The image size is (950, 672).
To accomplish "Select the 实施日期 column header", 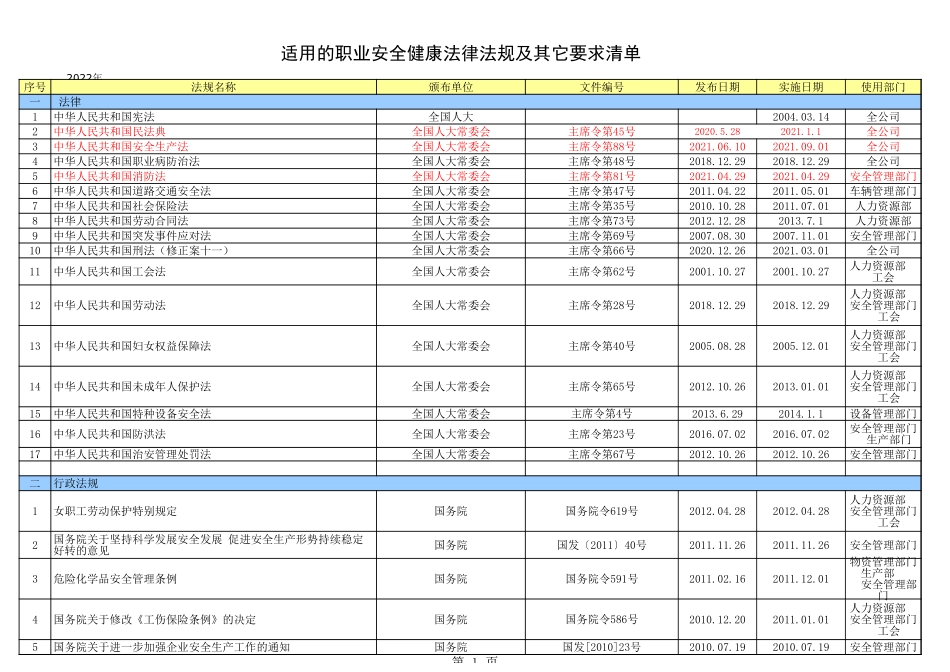I will click(800, 87).
